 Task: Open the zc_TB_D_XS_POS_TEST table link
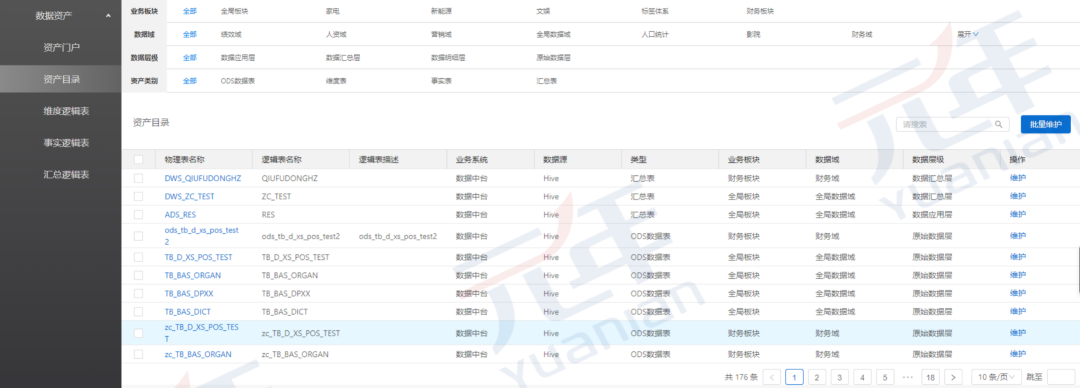201,333
